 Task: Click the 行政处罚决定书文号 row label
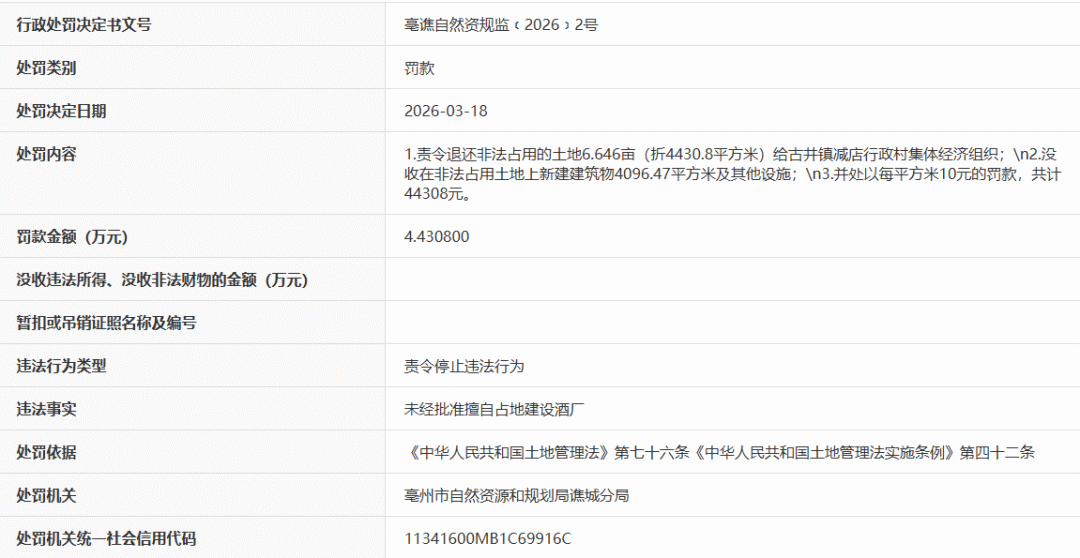[84, 25]
